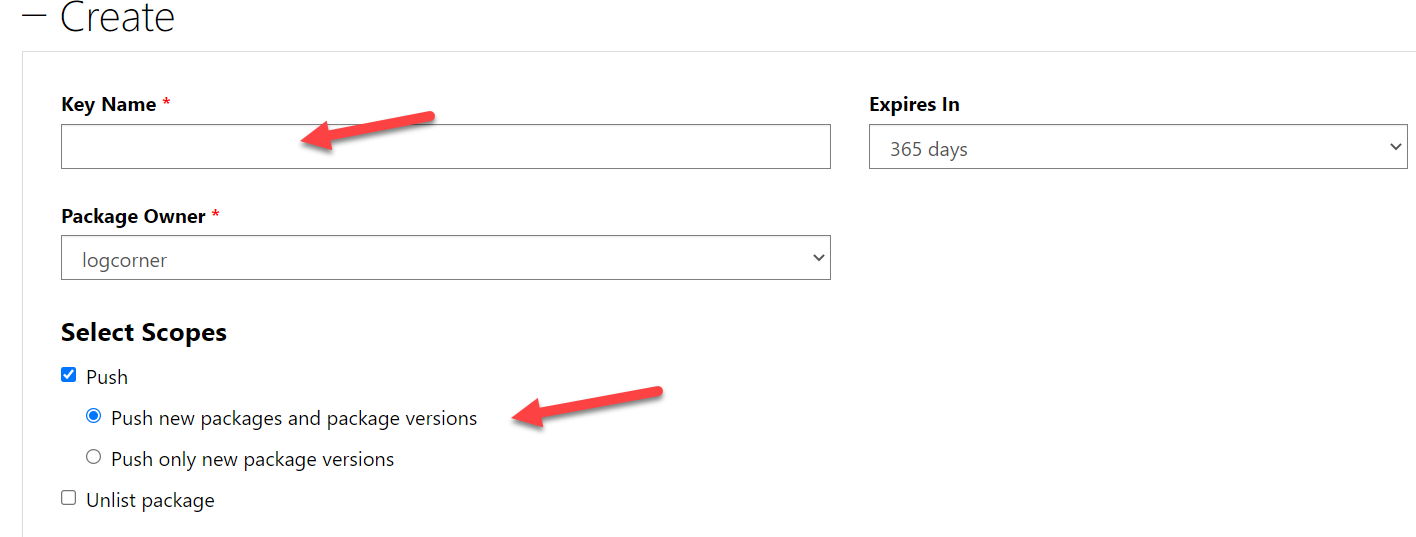The height and width of the screenshot is (537, 1416).
Task: Click the Push label text
Action: coord(107,377)
